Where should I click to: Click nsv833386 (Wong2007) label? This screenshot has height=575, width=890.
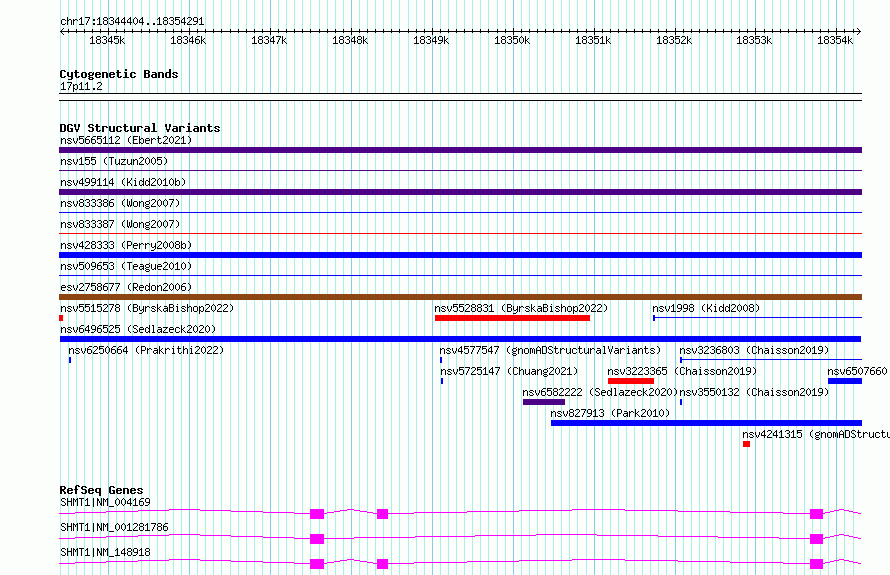[120, 203]
